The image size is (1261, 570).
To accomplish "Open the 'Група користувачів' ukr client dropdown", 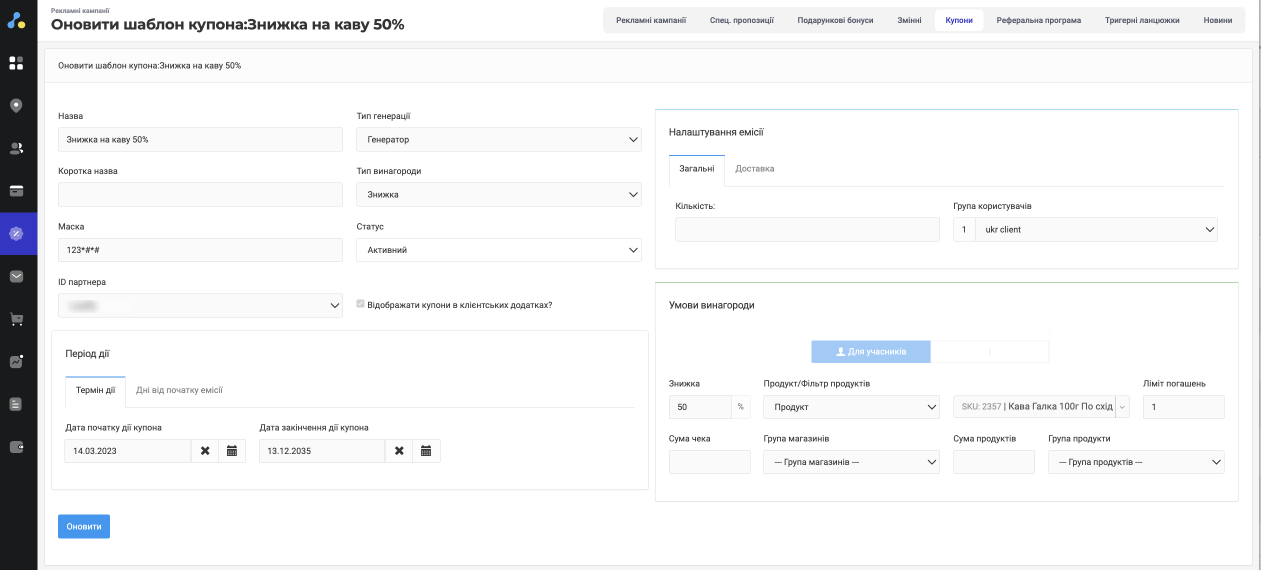I will point(1096,230).
